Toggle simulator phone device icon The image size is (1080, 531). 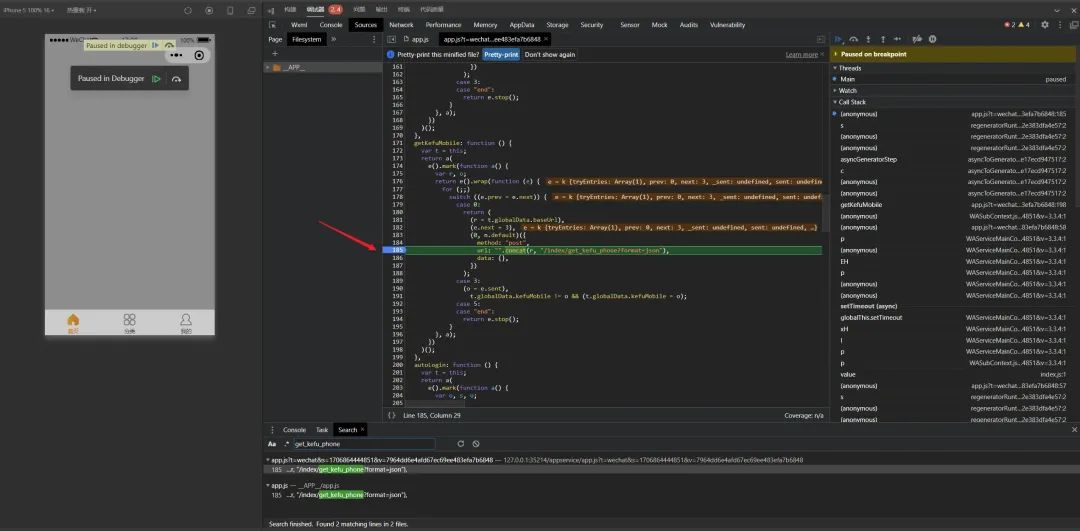click(230, 10)
